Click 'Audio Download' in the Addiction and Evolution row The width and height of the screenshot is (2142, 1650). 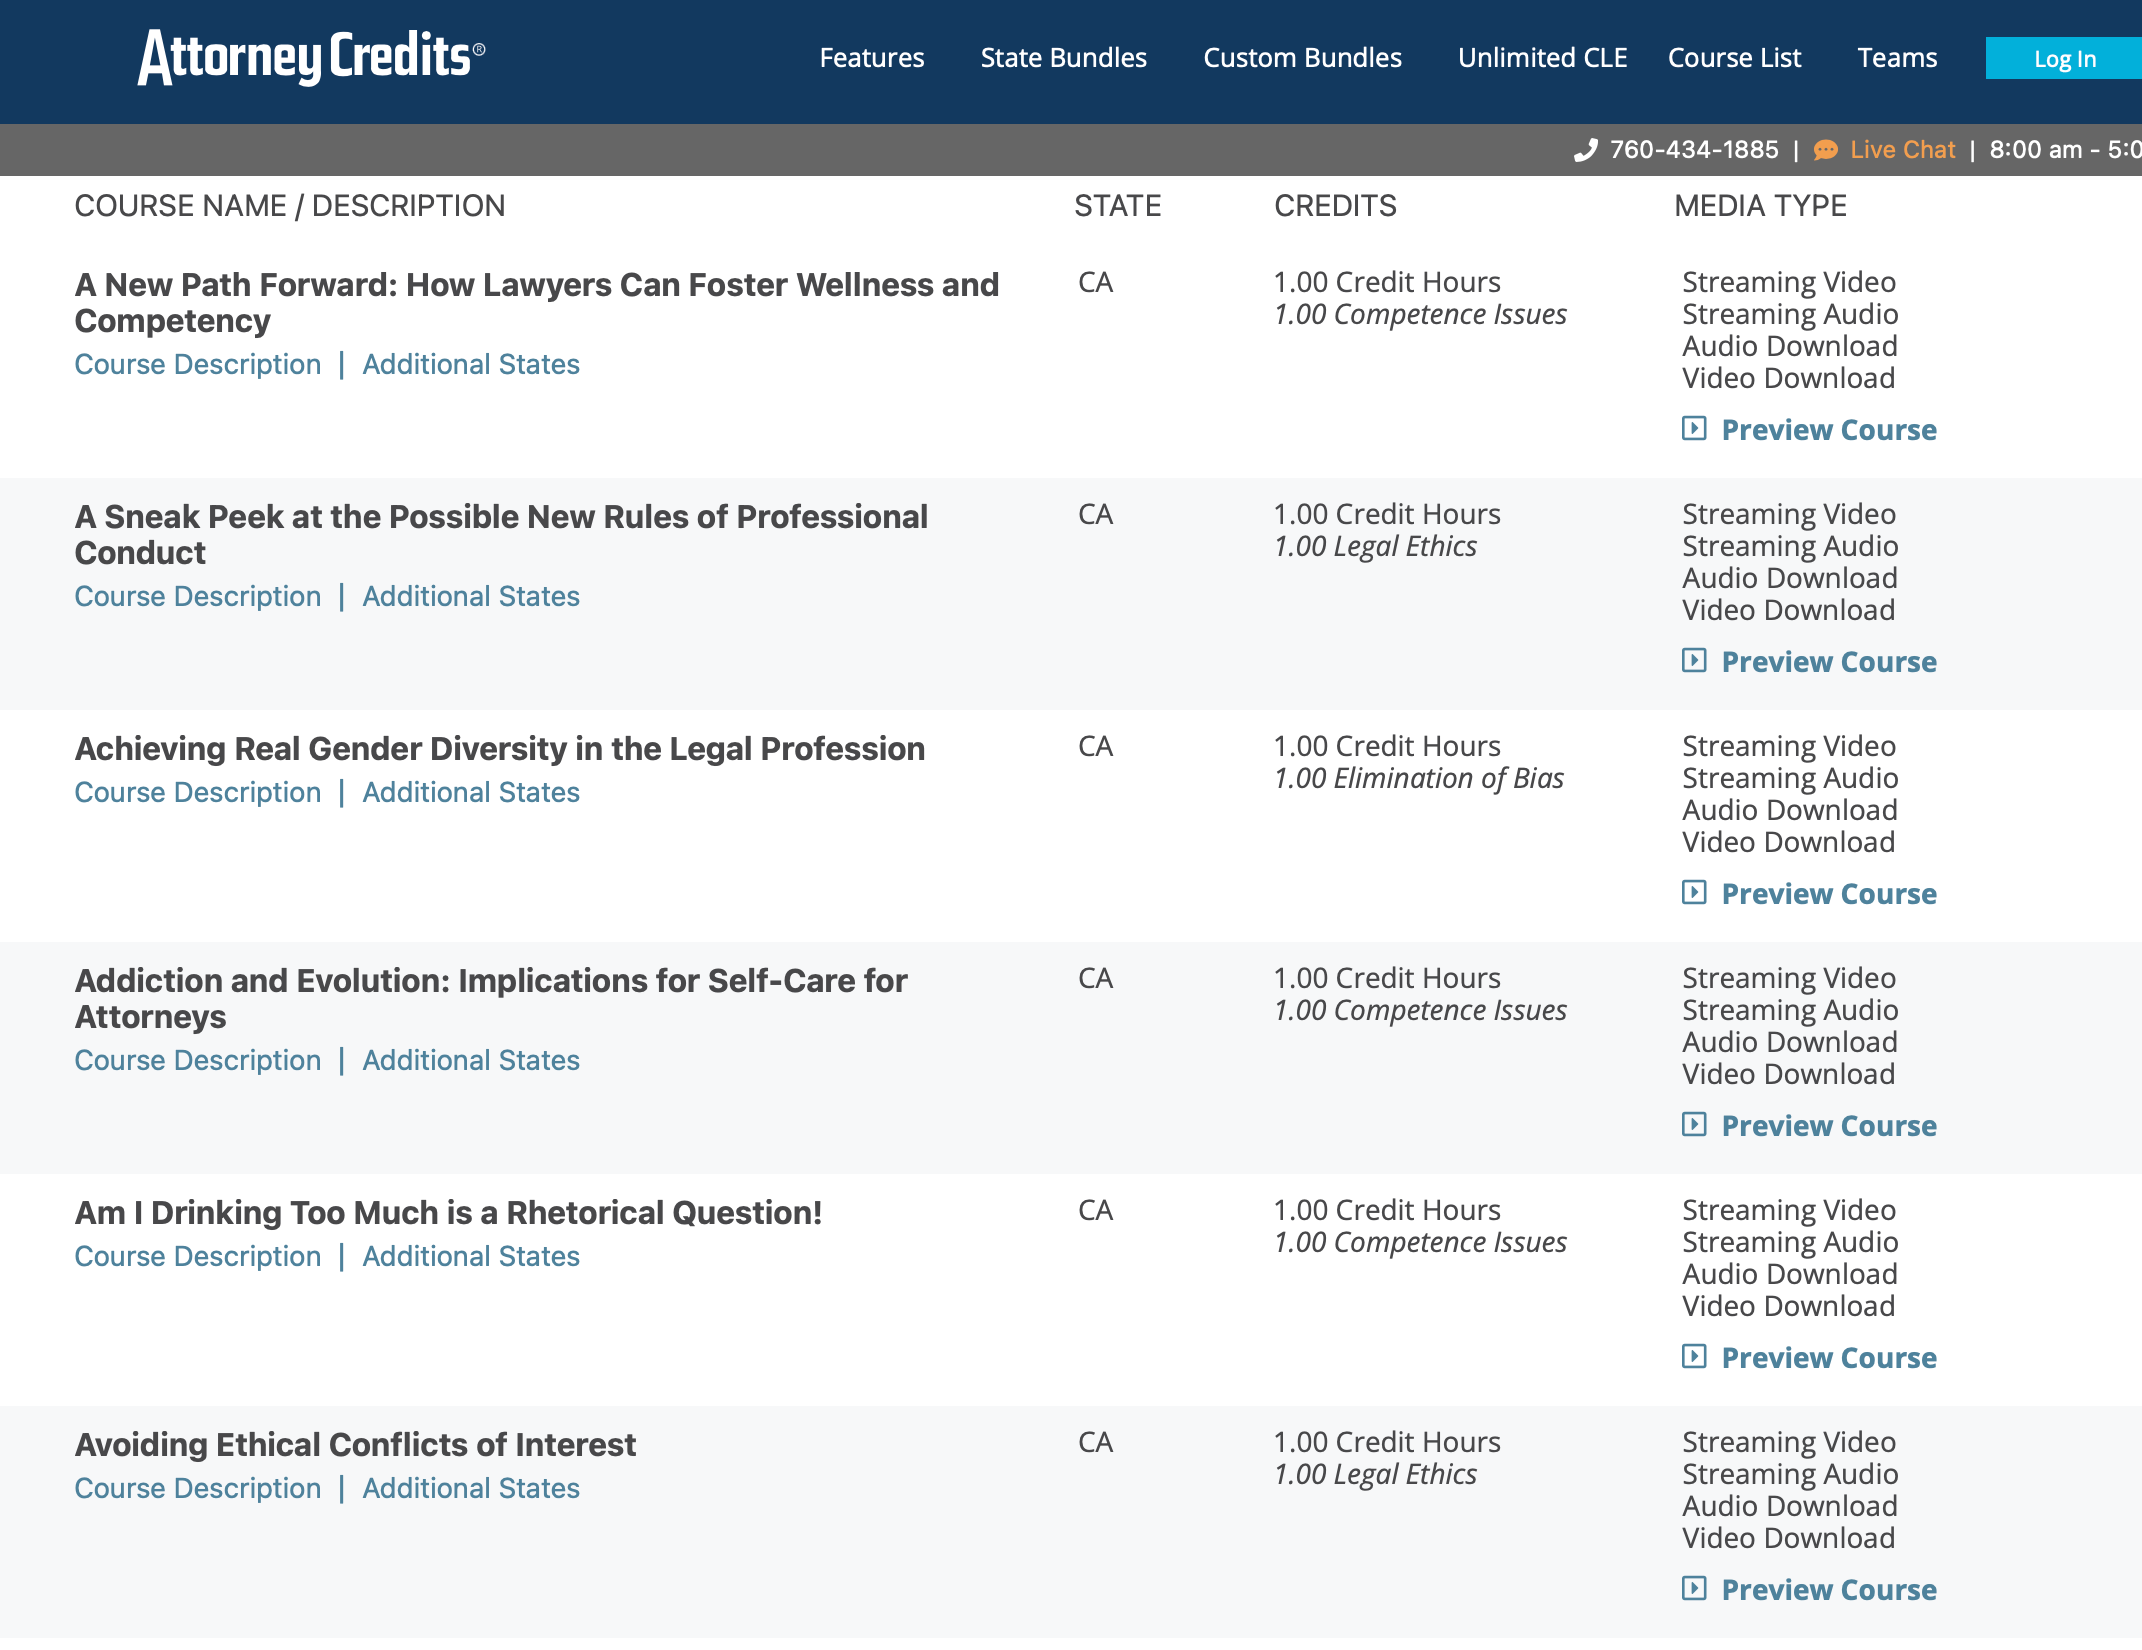coord(1790,1043)
